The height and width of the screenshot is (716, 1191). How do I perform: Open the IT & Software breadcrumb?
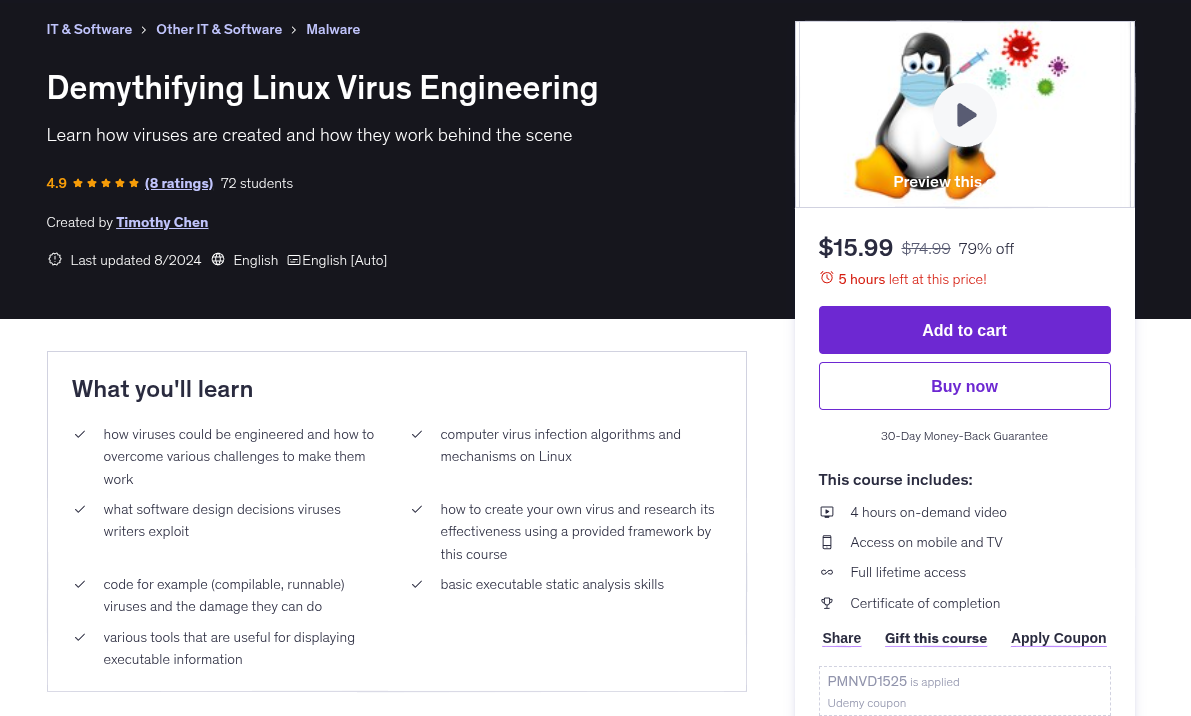click(89, 30)
